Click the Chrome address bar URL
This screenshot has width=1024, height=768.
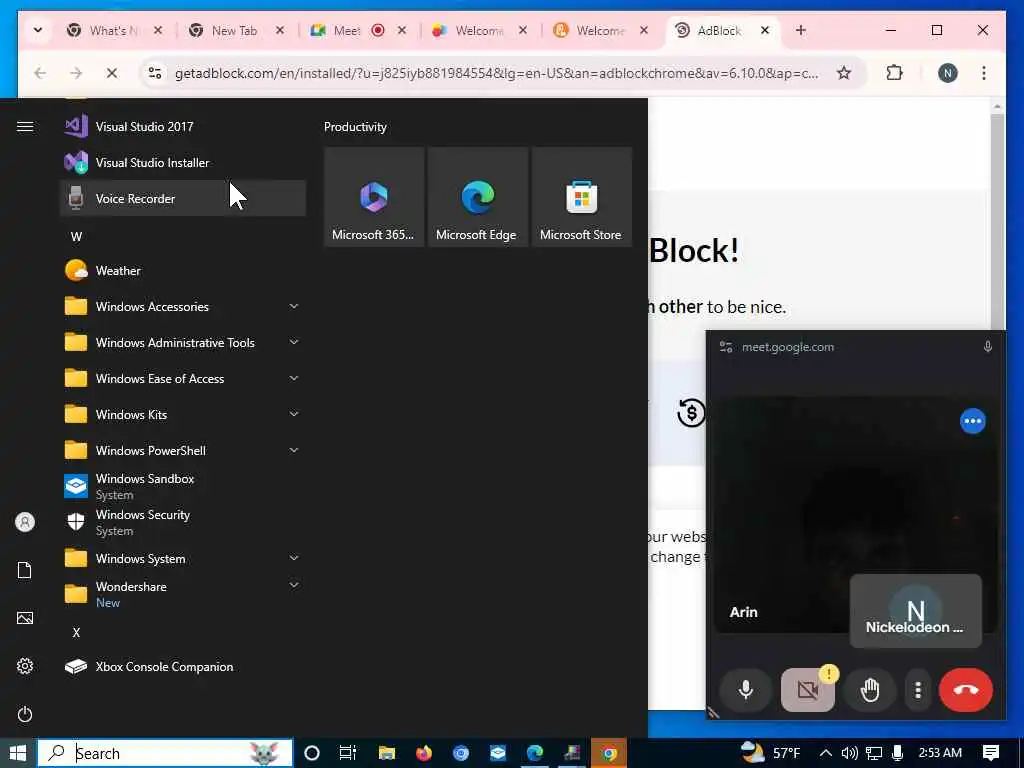coord(496,73)
